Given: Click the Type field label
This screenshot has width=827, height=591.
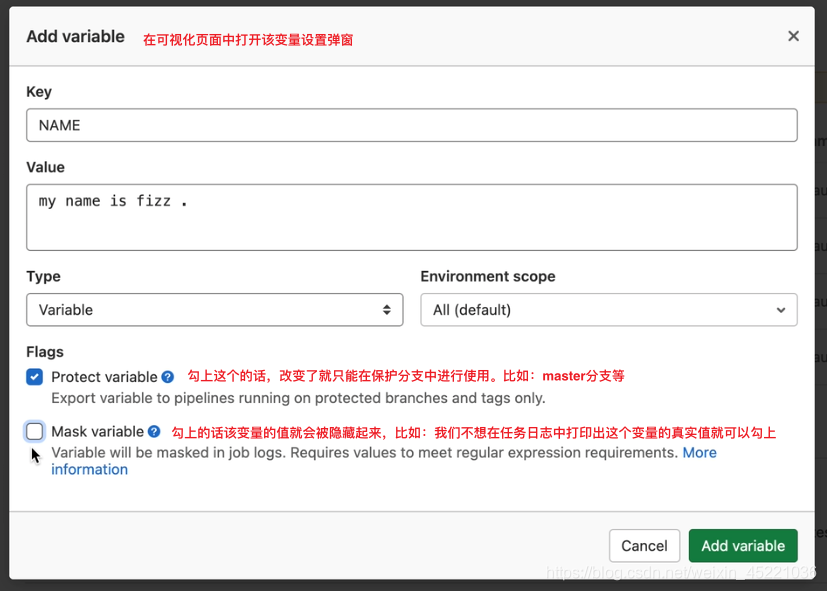Looking at the screenshot, I should (x=43, y=276).
